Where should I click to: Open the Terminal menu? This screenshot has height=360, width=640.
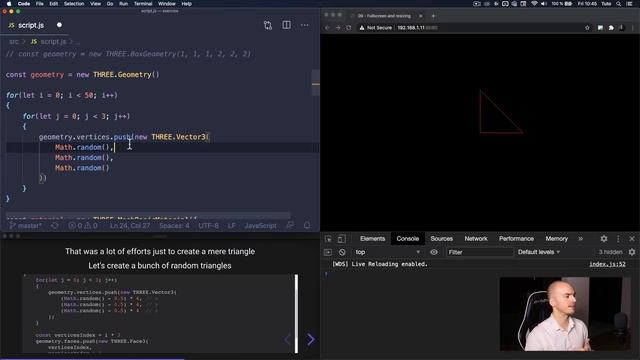pos(143,4)
